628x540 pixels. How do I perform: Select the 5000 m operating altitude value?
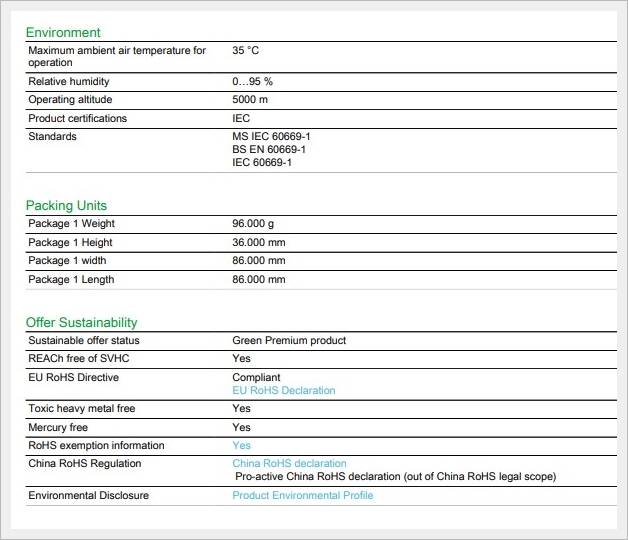point(249,100)
